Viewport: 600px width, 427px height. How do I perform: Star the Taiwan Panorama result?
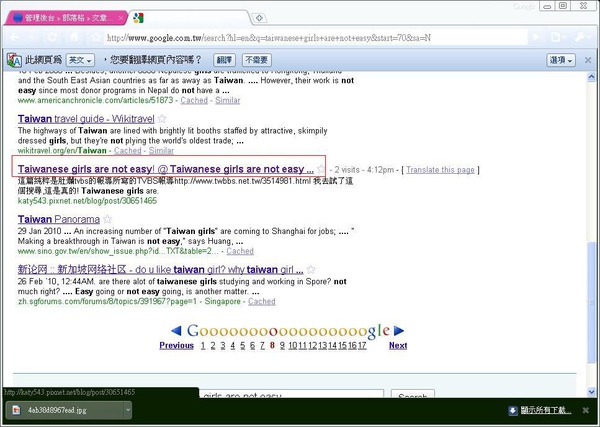coord(107,219)
